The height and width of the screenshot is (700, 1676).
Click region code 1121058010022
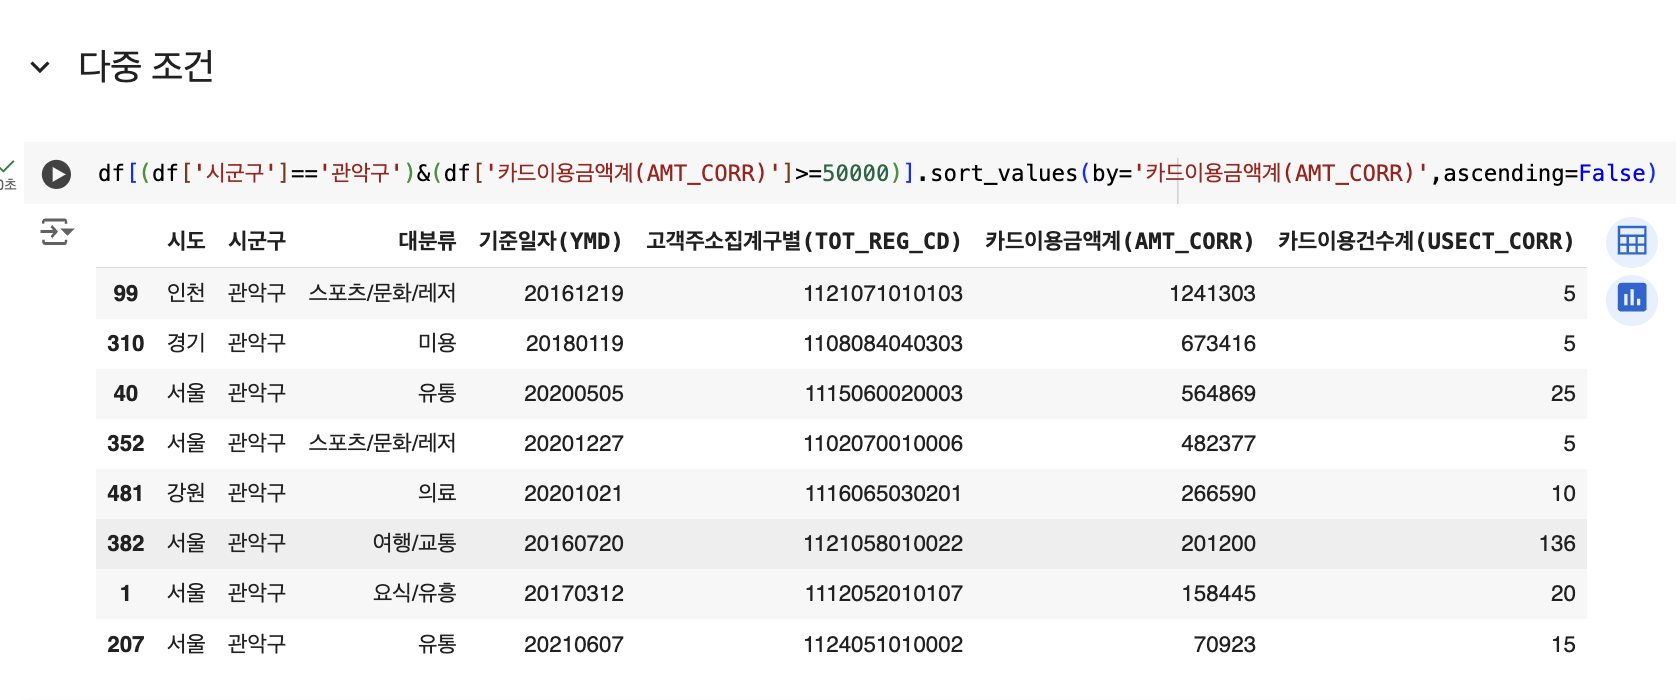(x=883, y=543)
